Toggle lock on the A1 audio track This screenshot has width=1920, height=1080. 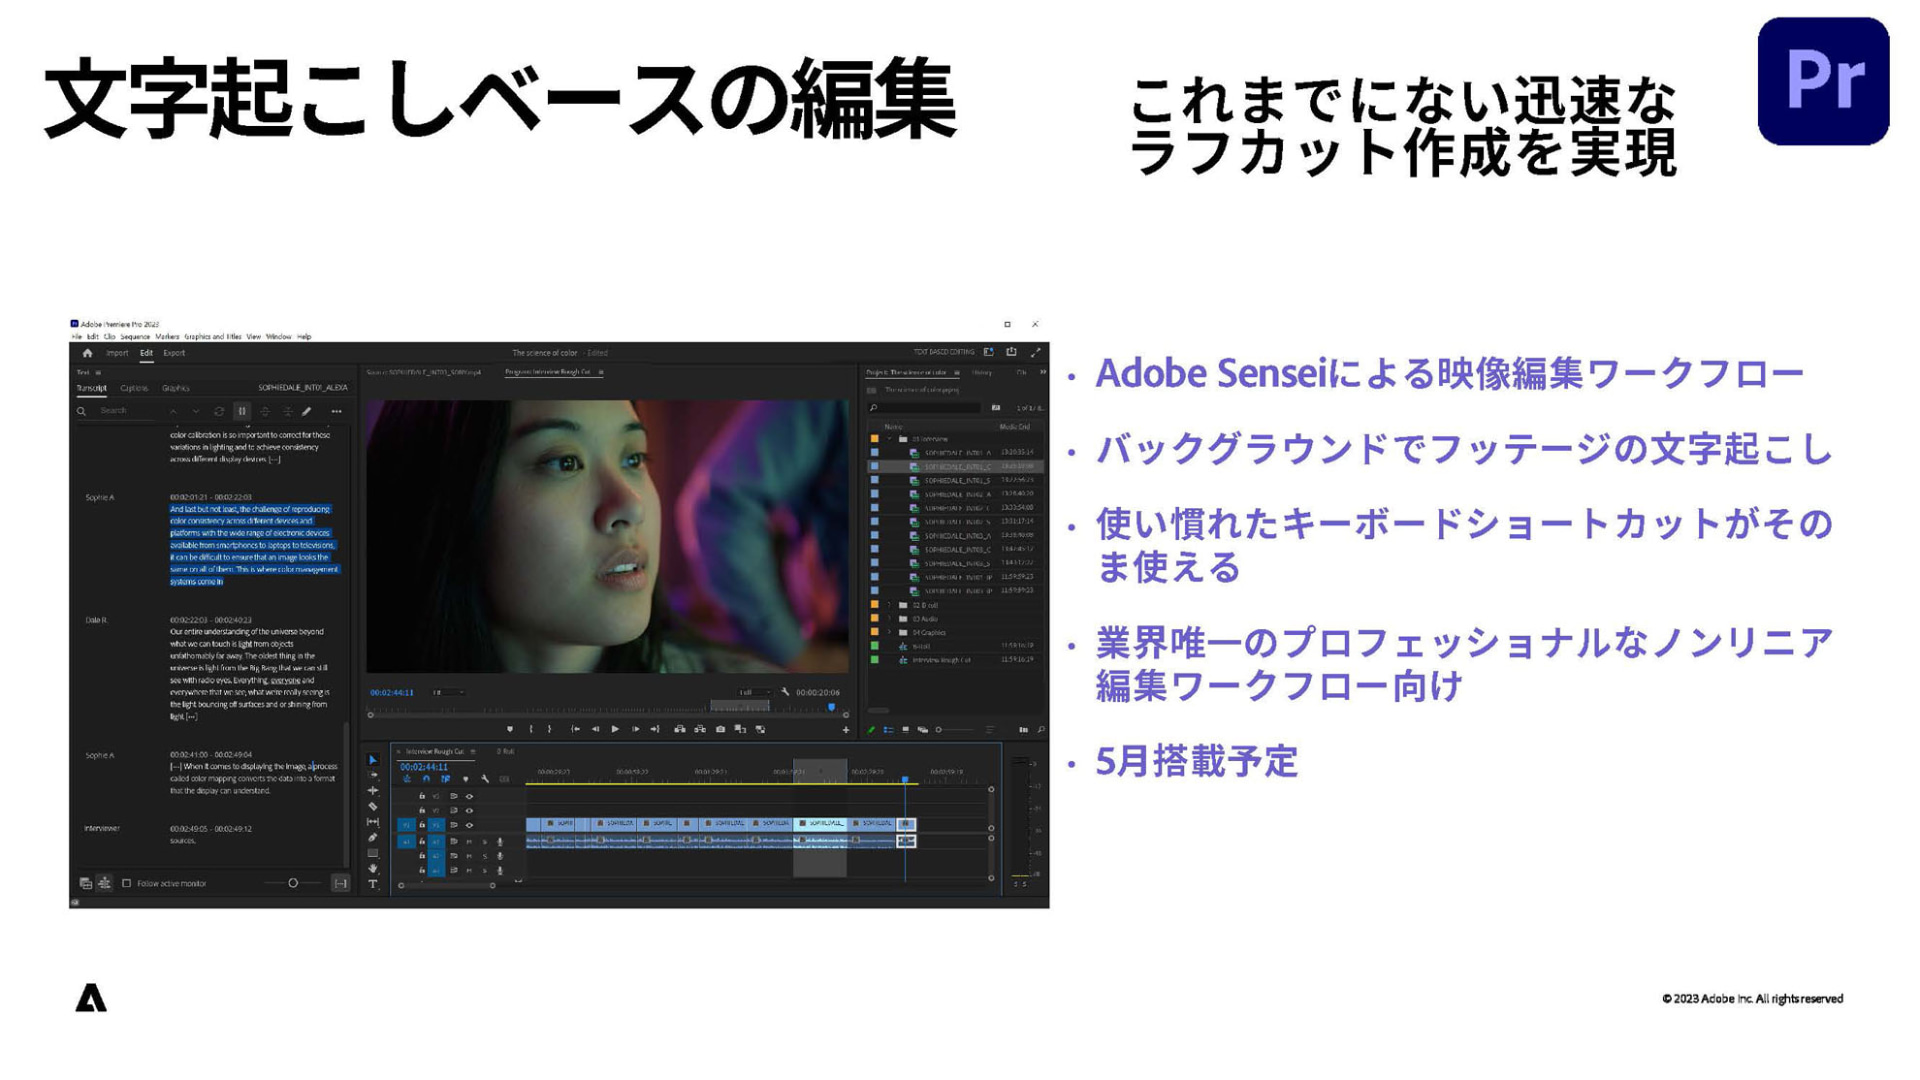[x=422, y=842]
